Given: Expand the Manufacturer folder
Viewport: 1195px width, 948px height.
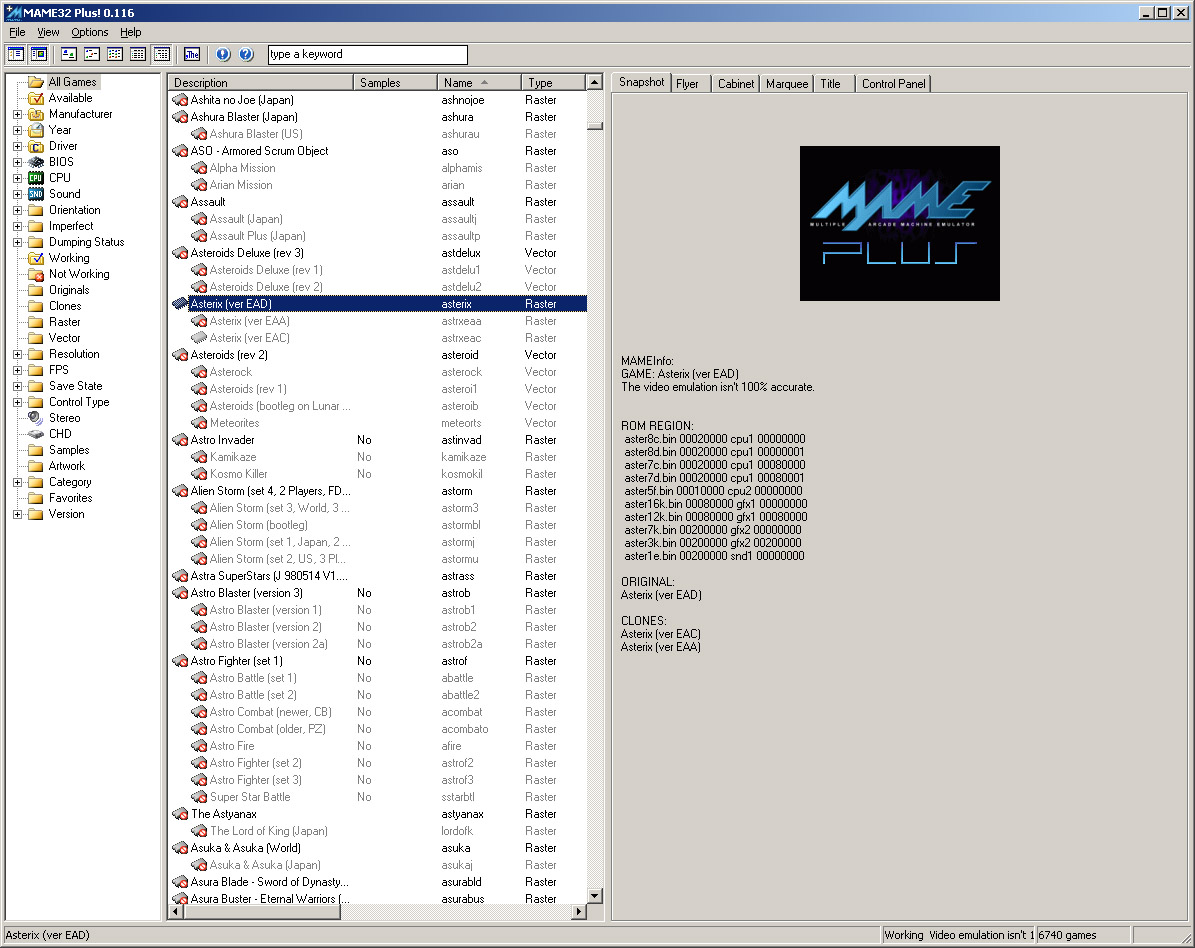Looking at the screenshot, I should 18,114.
